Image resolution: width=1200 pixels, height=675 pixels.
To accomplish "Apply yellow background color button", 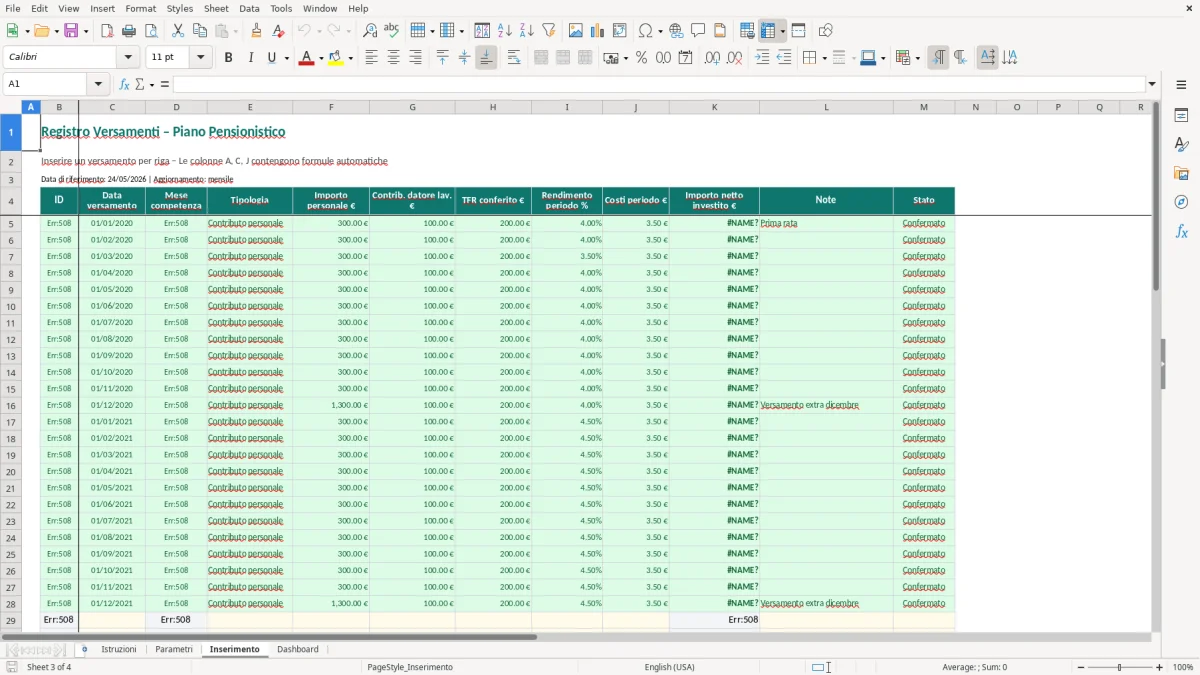I will [x=337, y=58].
